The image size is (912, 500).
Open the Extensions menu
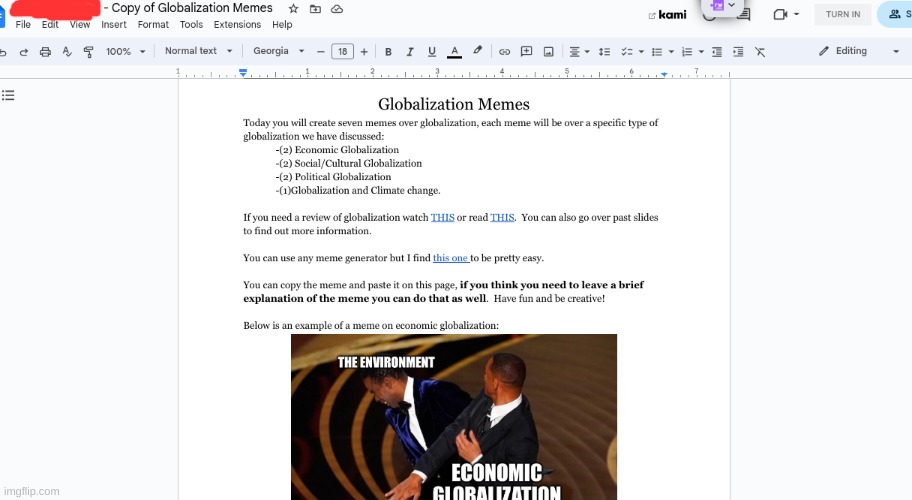point(237,24)
